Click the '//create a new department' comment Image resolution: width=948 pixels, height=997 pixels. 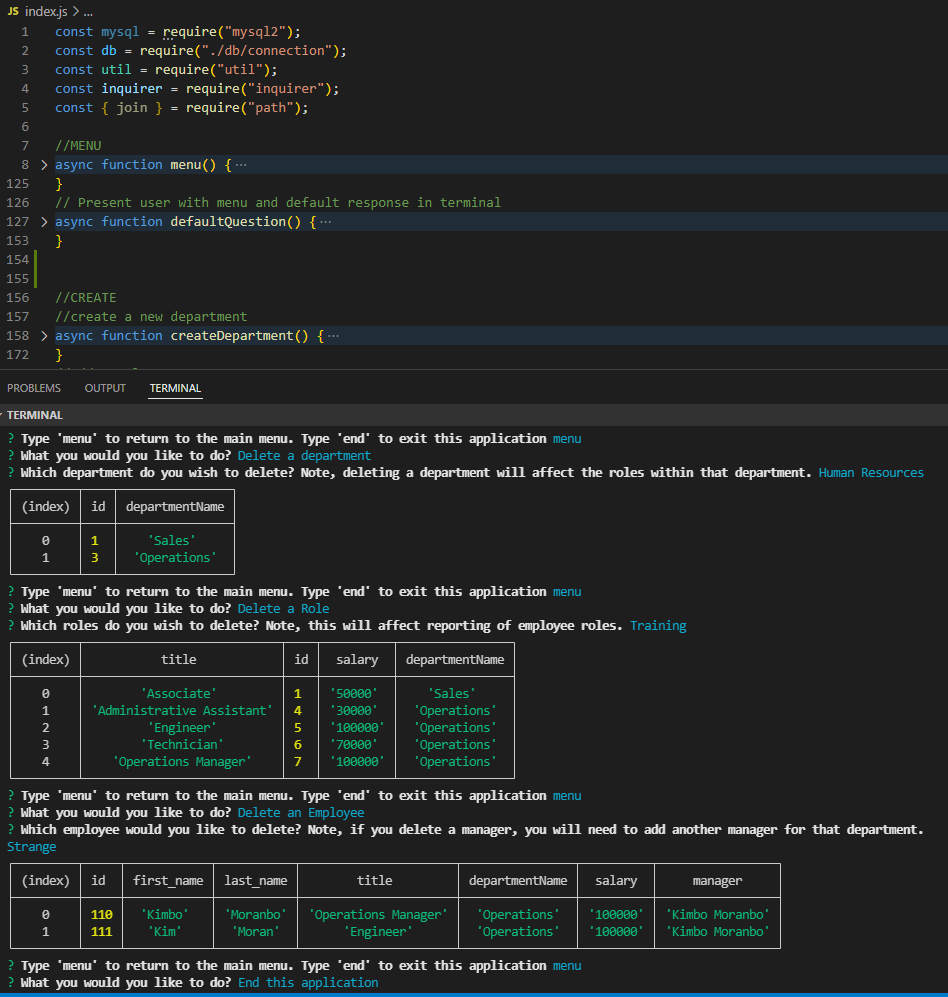tap(151, 317)
